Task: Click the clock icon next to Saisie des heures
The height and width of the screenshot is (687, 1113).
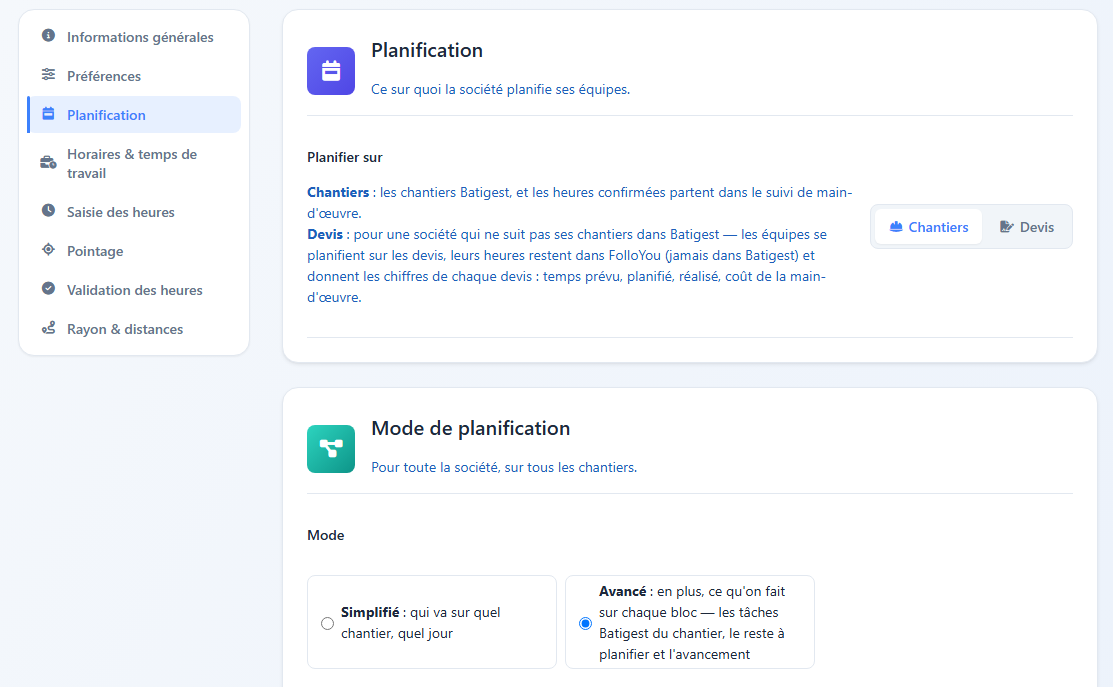Action: coord(48,210)
